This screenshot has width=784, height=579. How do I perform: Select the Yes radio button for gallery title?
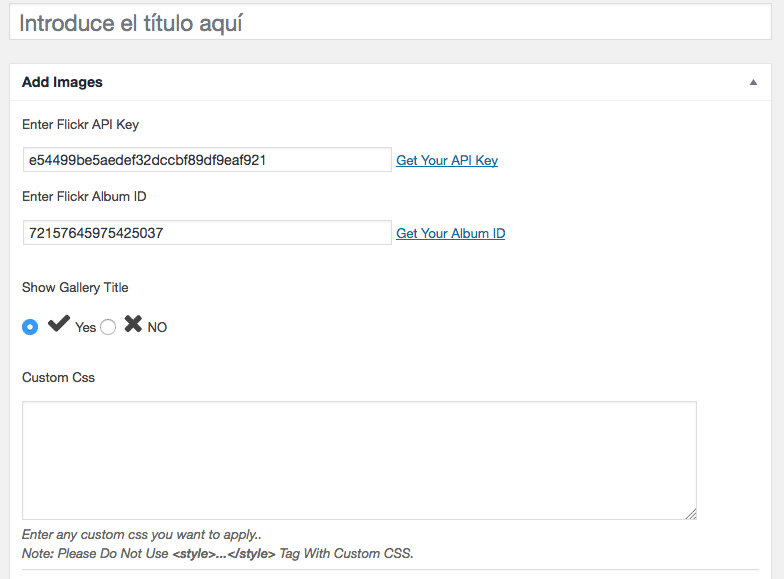[x=30, y=327]
